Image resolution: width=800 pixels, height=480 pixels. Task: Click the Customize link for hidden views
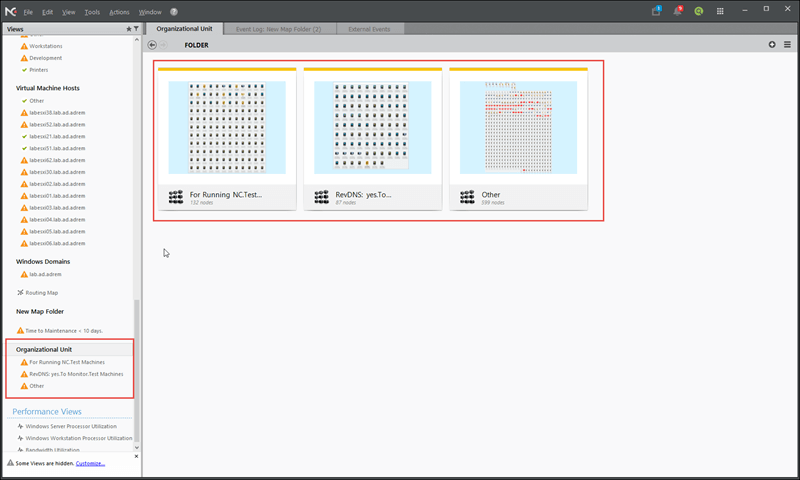[x=90, y=463]
